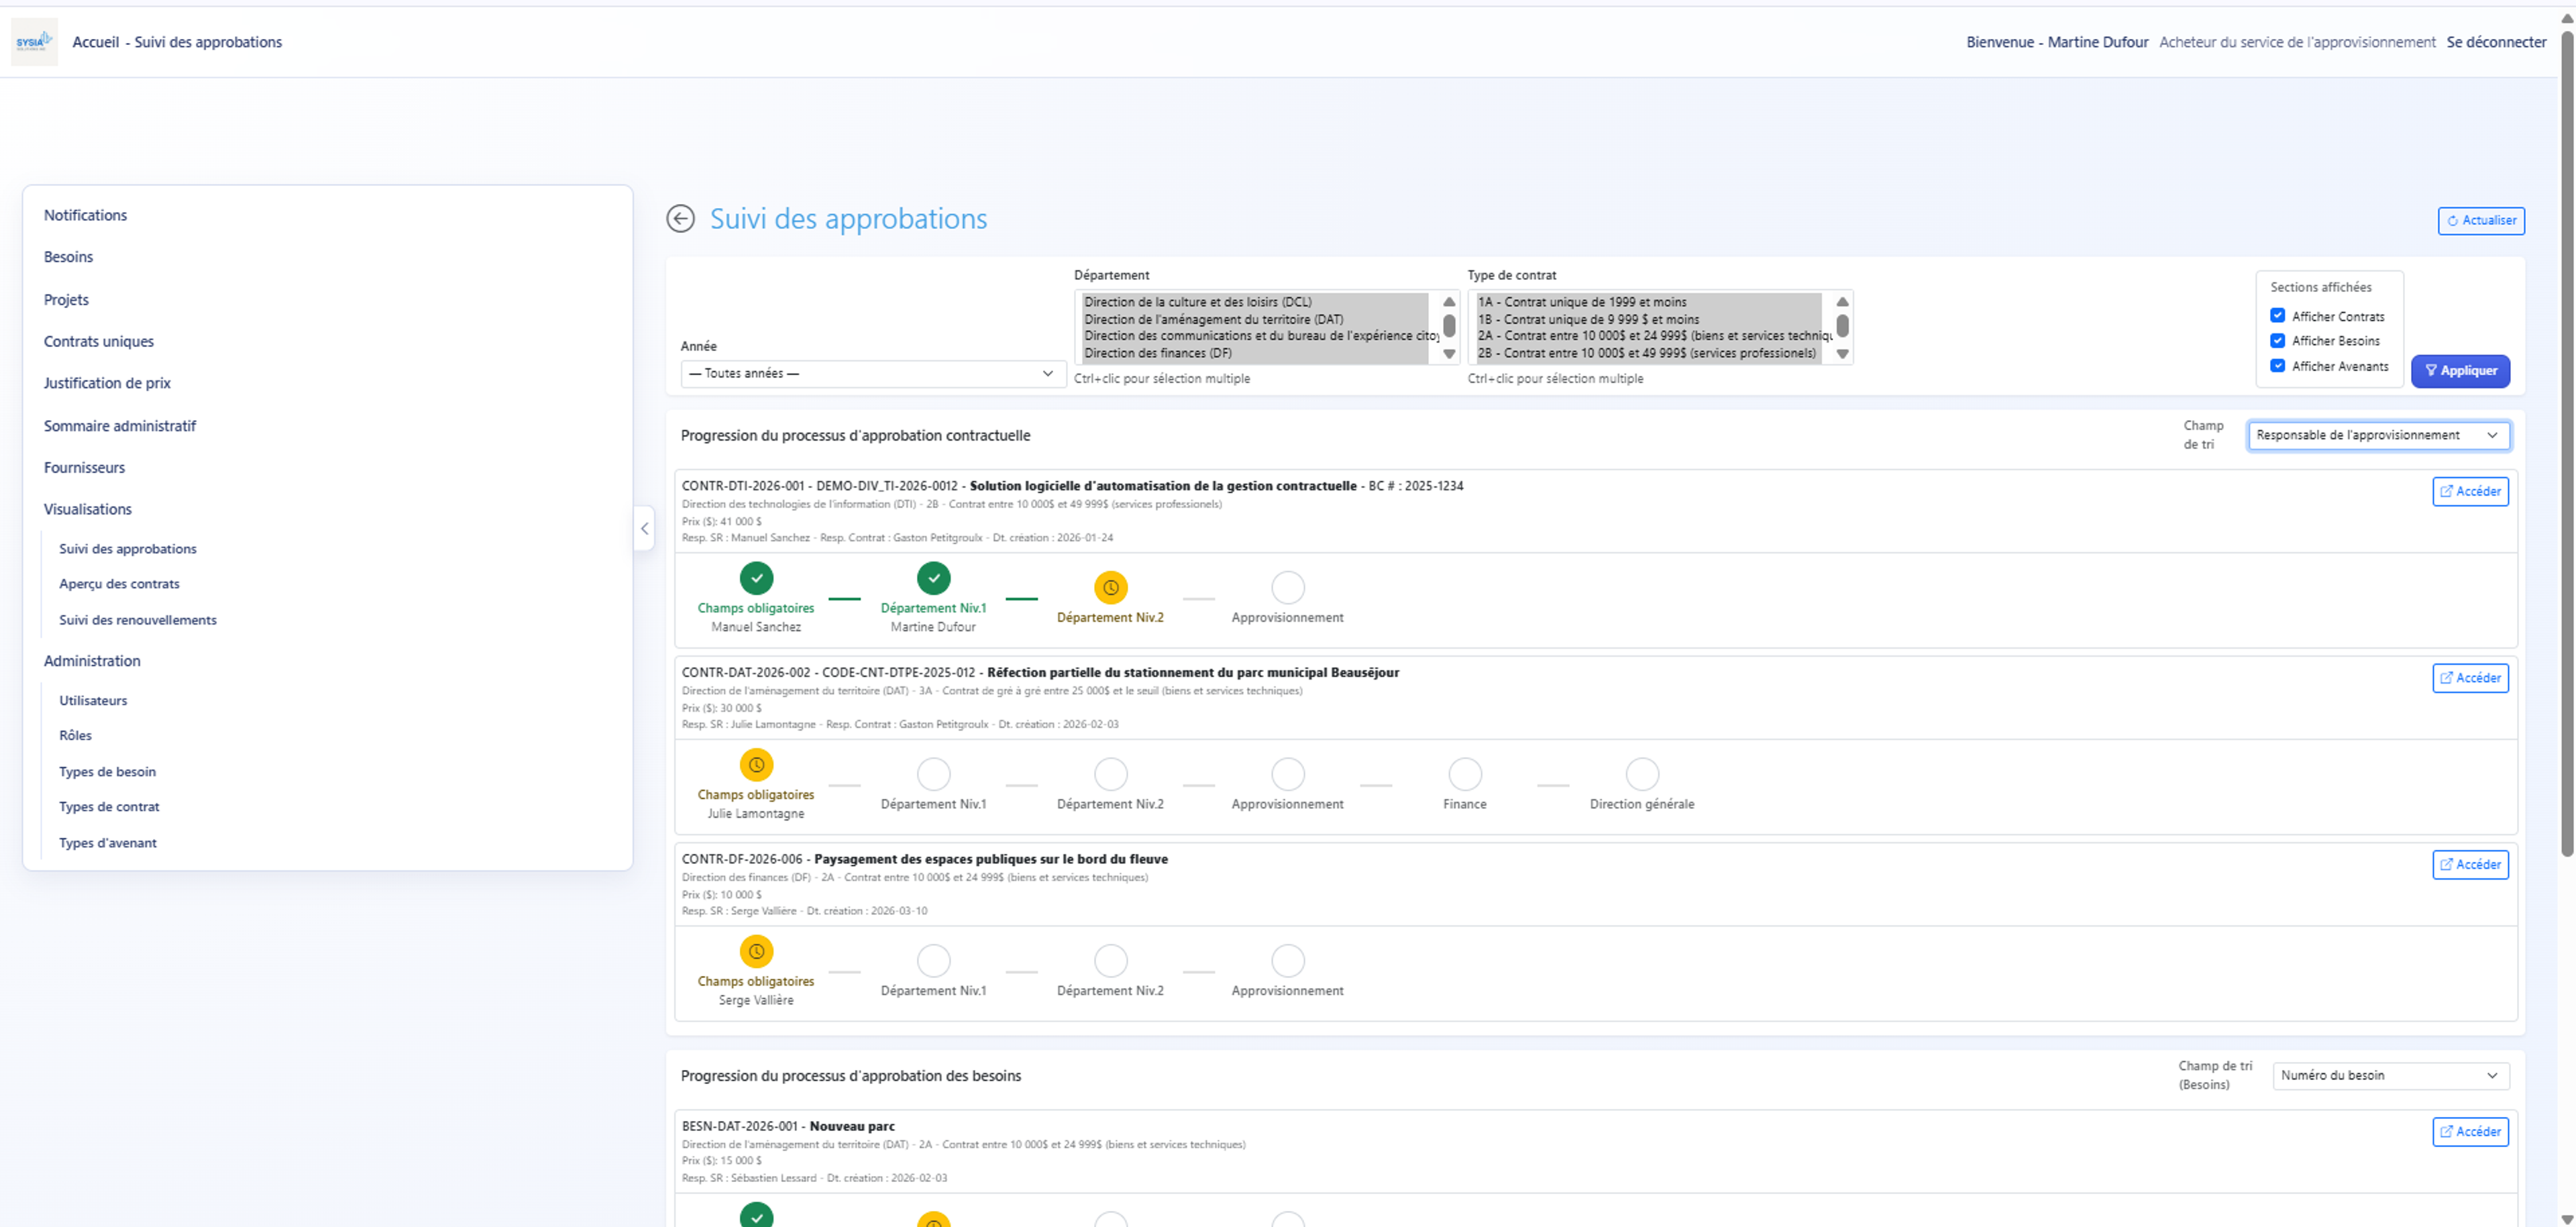Click the Approvisionnement circle for CONTR-DAT-2026-002
Screen dimensions: 2576x1227
coord(1287,774)
